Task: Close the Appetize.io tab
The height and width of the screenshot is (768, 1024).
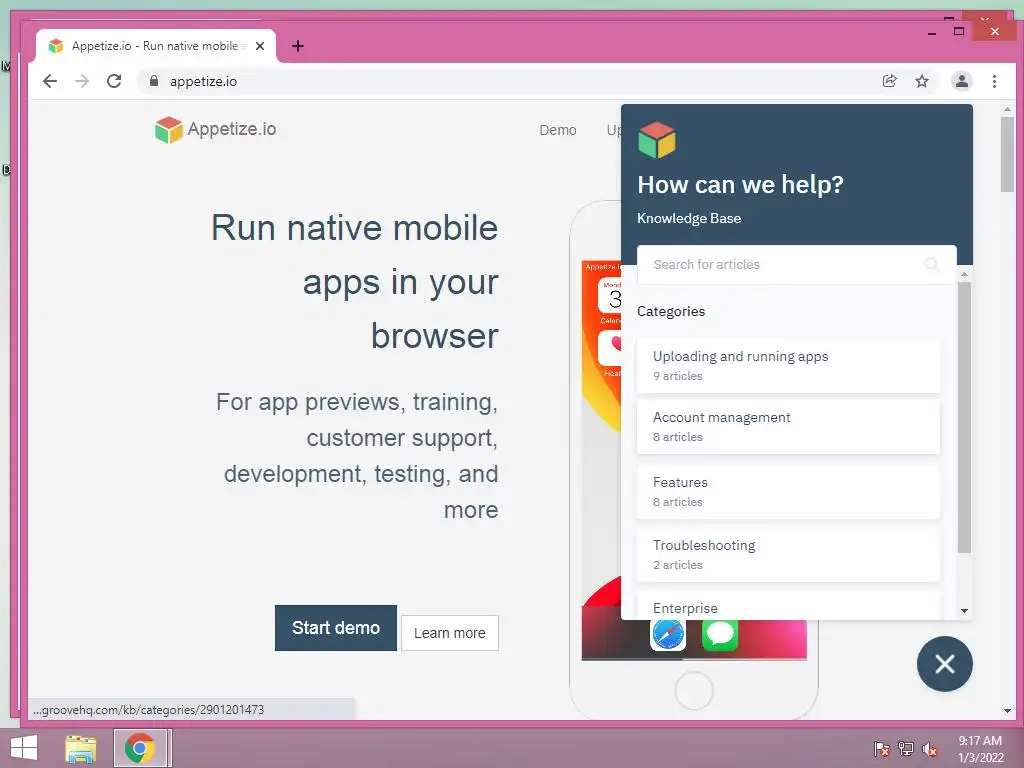Action: point(260,46)
